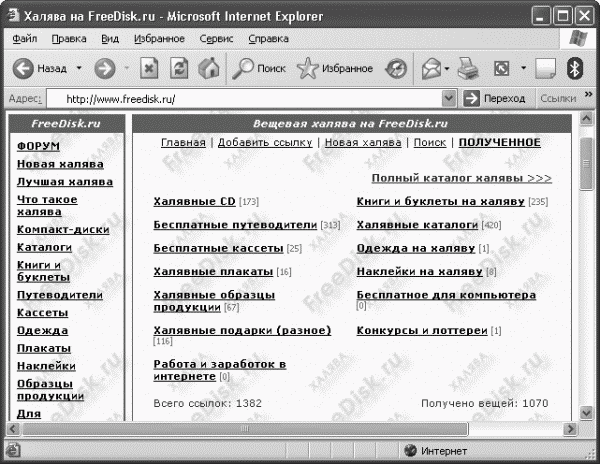600x464 pixels.
Task: Open the ФОРУМ sidebar link
Action: 38,146
